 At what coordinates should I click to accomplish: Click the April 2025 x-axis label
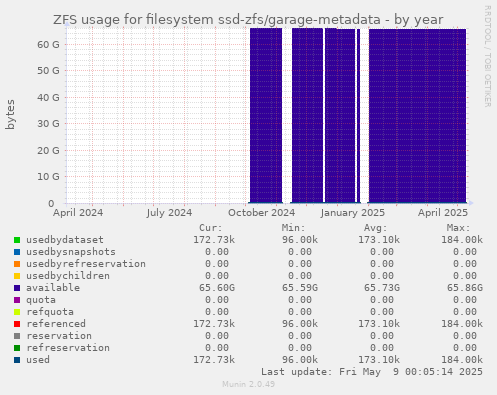443,213
